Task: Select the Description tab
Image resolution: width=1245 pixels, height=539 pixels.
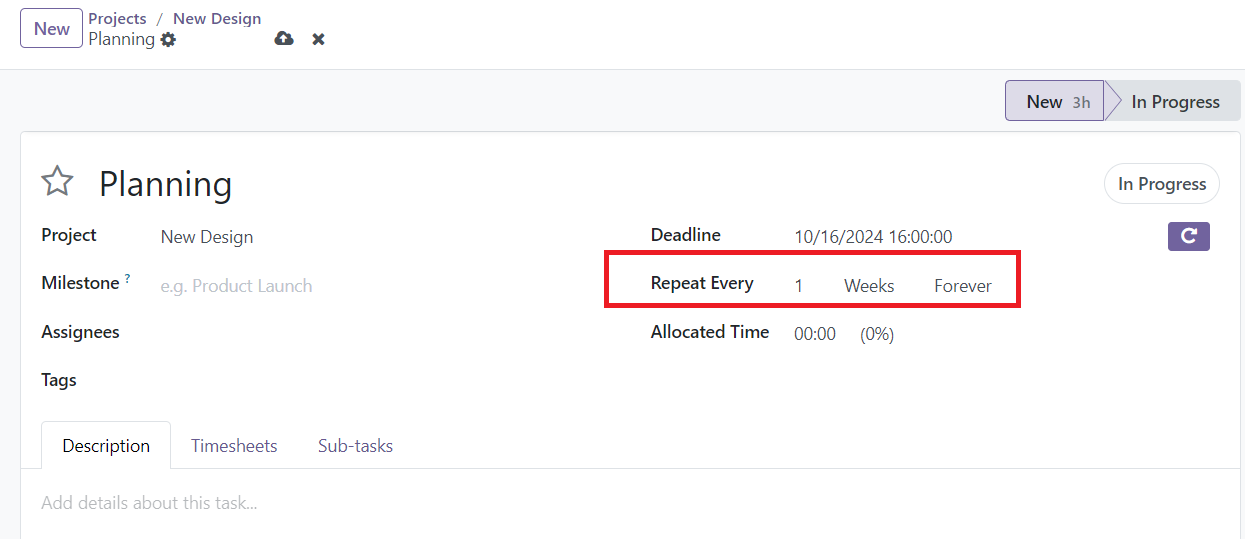Action: pos(106,446)
